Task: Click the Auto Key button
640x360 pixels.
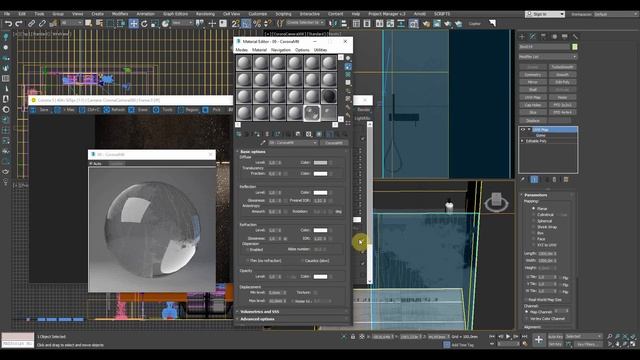Action: pyautogui.click(x=555, y=336)
